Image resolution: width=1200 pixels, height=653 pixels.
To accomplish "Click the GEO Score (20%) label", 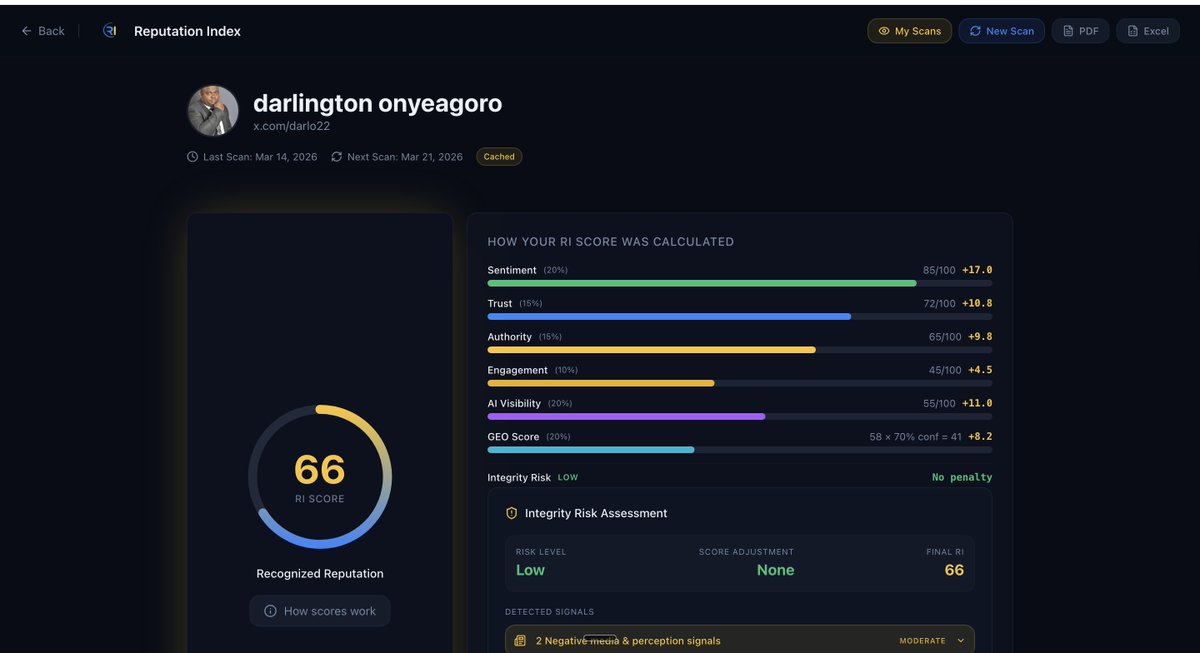I will tap(528, 437).
